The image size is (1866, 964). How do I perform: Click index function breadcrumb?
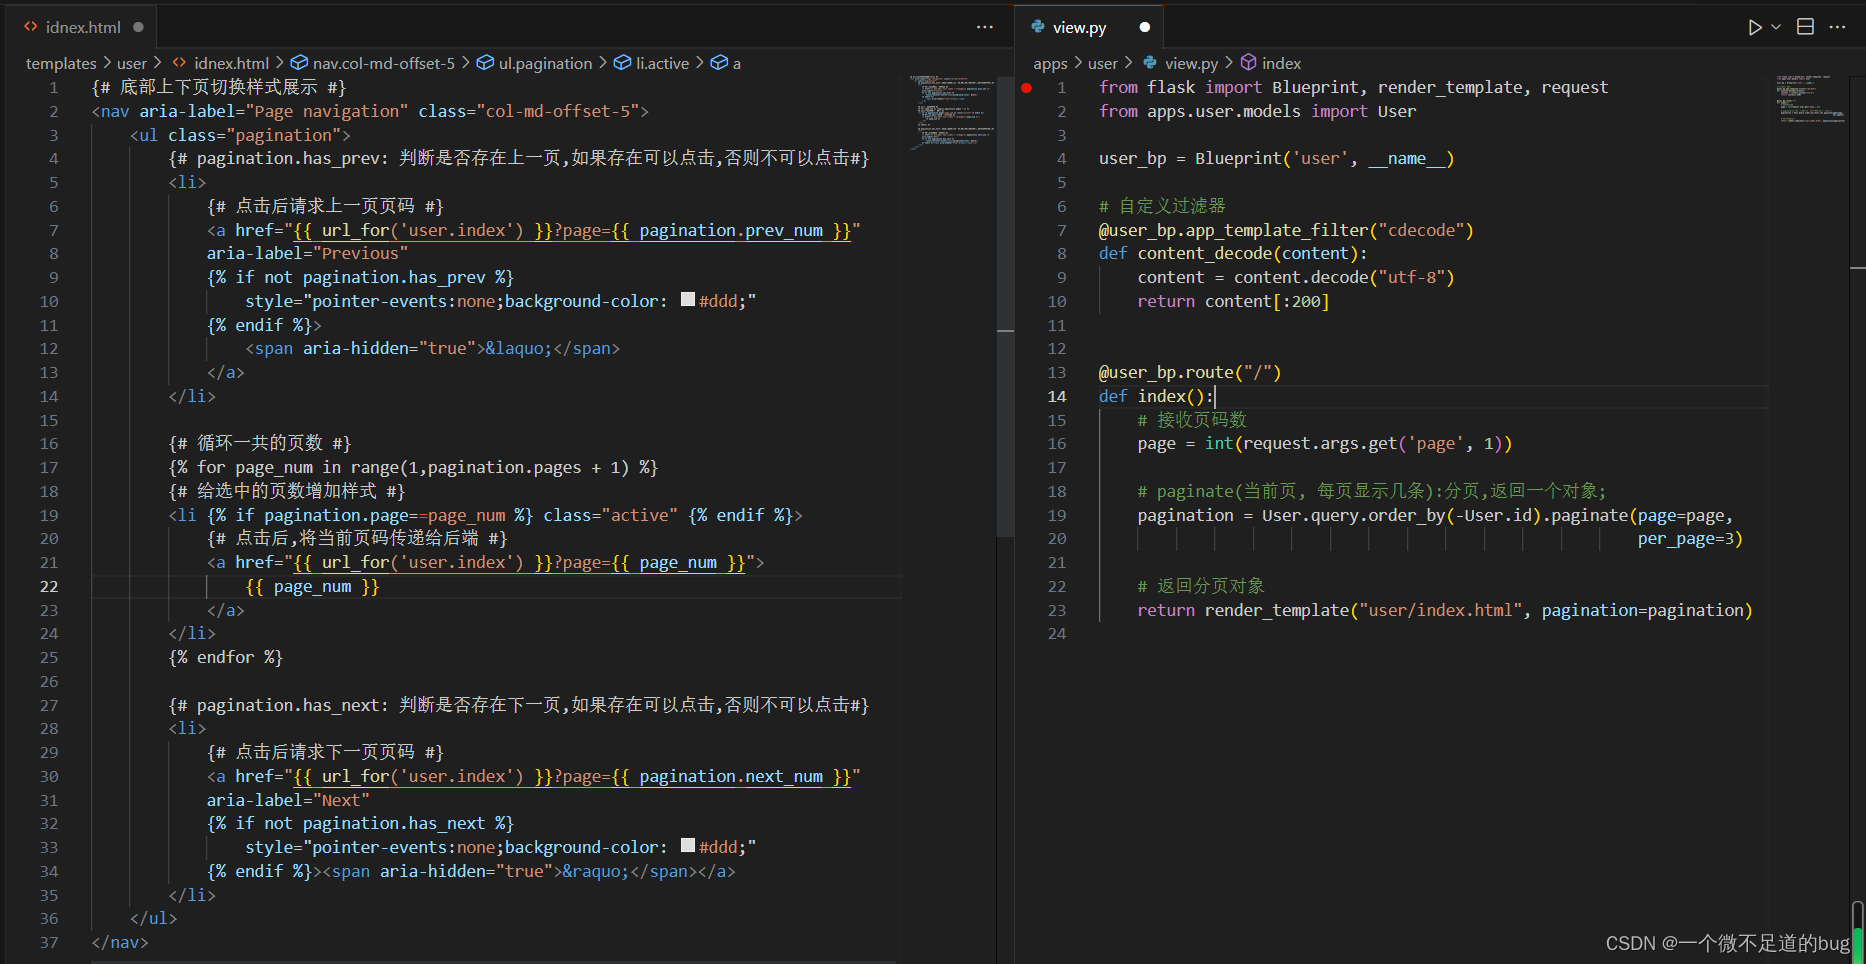pos(1281,63)
